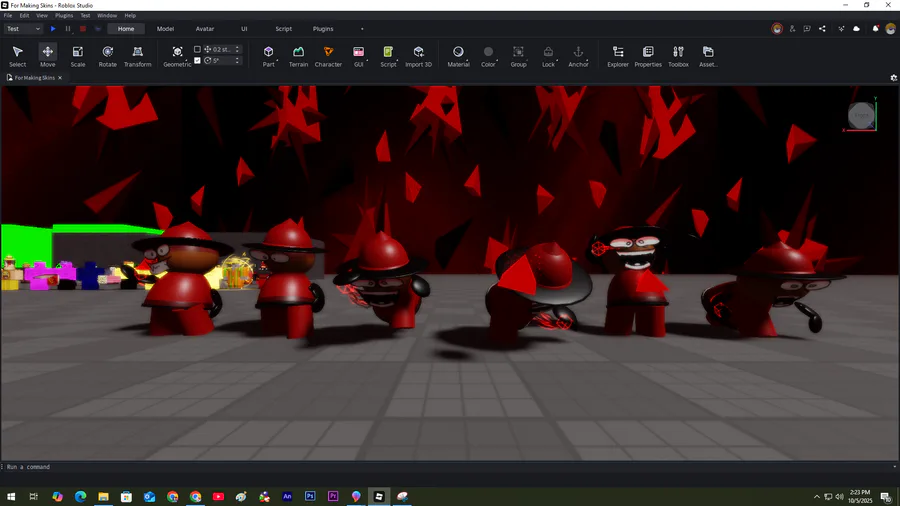Open the Material picker
This screenshot has height=506, width=900.
click(458, 56)
